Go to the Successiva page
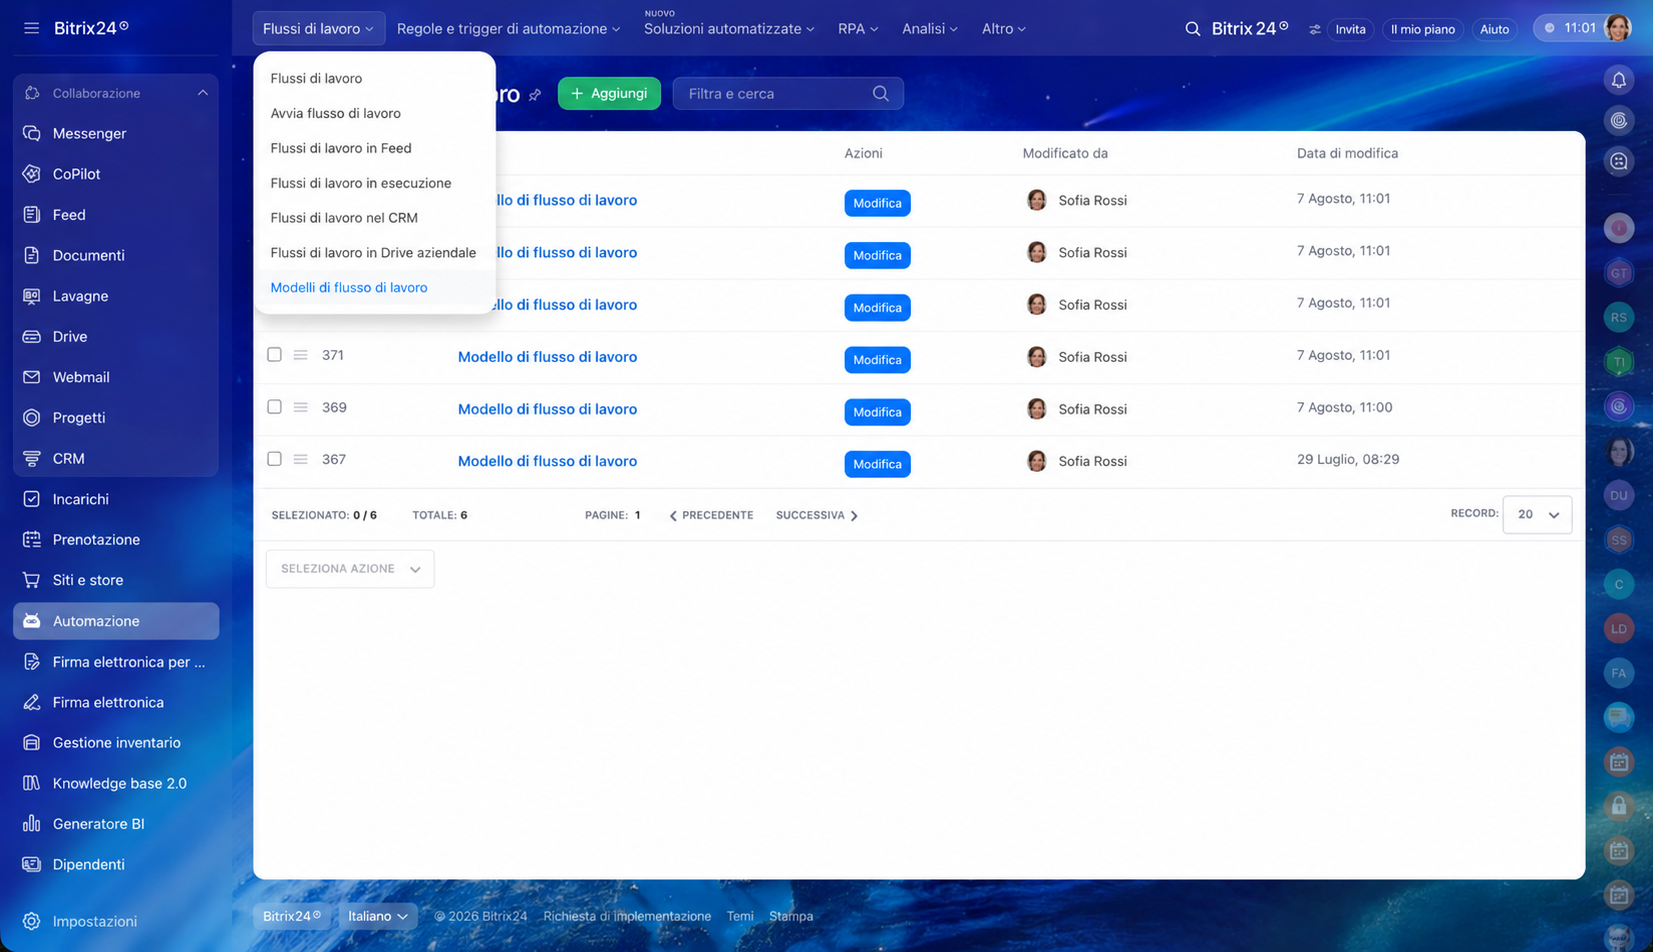 click(817, 516)
